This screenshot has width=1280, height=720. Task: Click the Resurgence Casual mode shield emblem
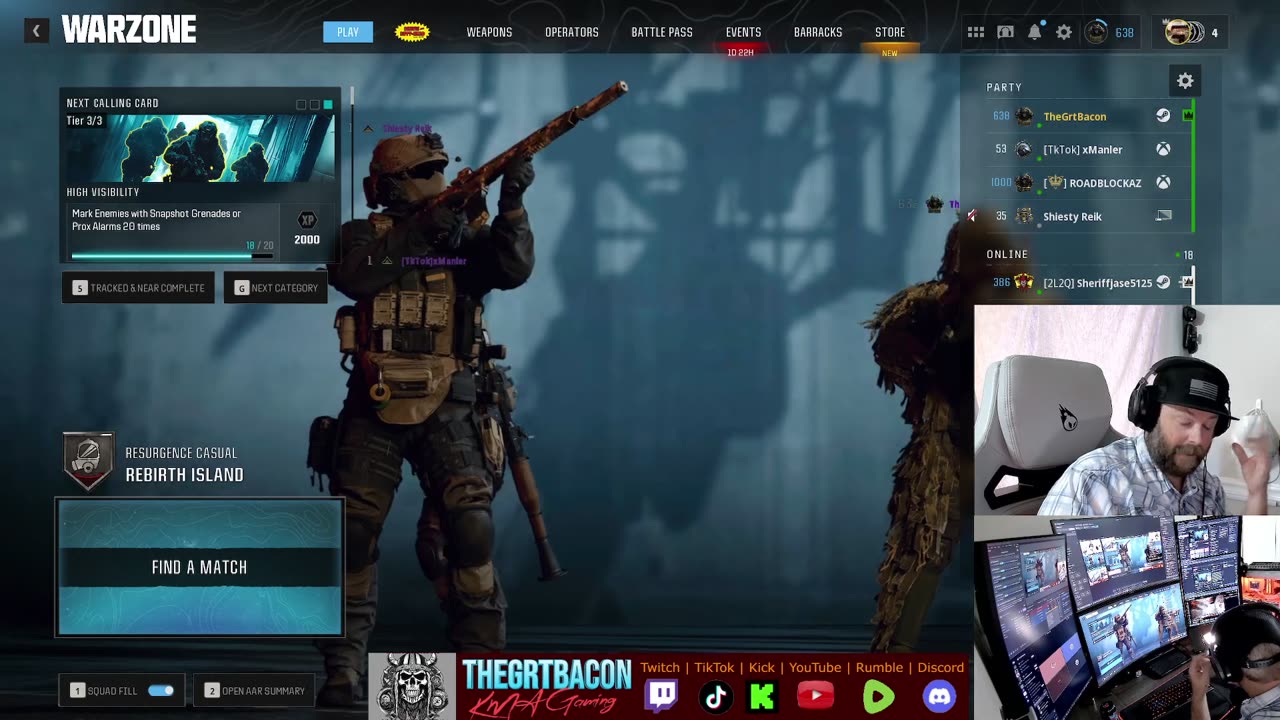pyautogui.click(x=87, y=460)
